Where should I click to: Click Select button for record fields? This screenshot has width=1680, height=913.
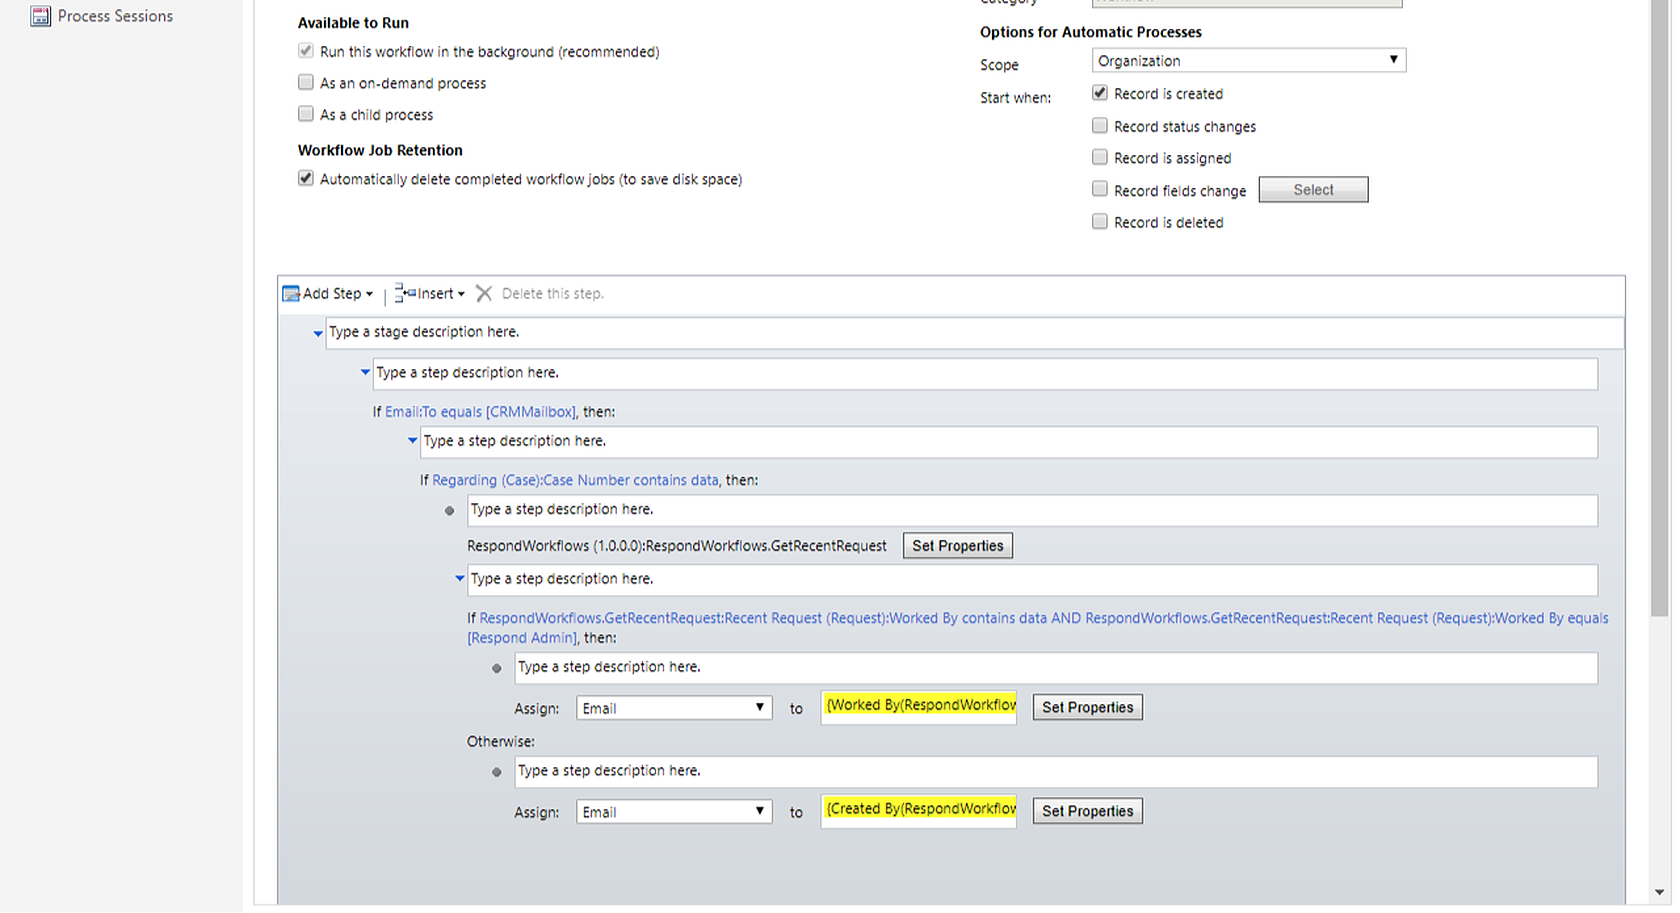[1313, 190]
